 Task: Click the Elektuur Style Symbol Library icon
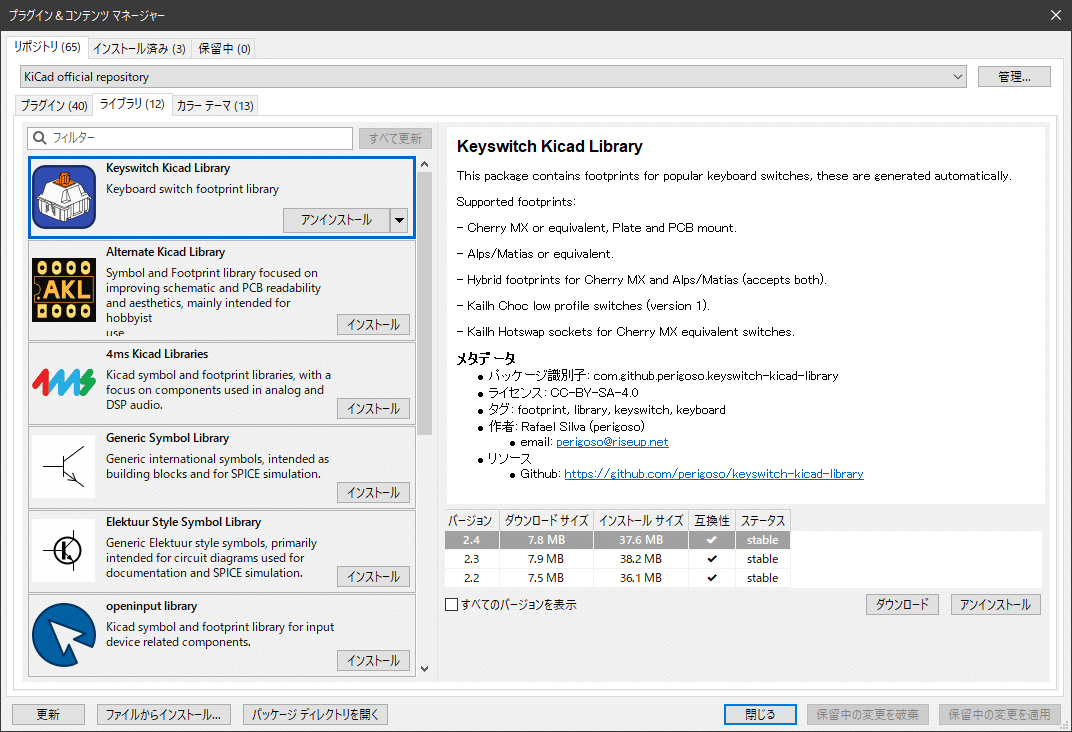point(64,550)
